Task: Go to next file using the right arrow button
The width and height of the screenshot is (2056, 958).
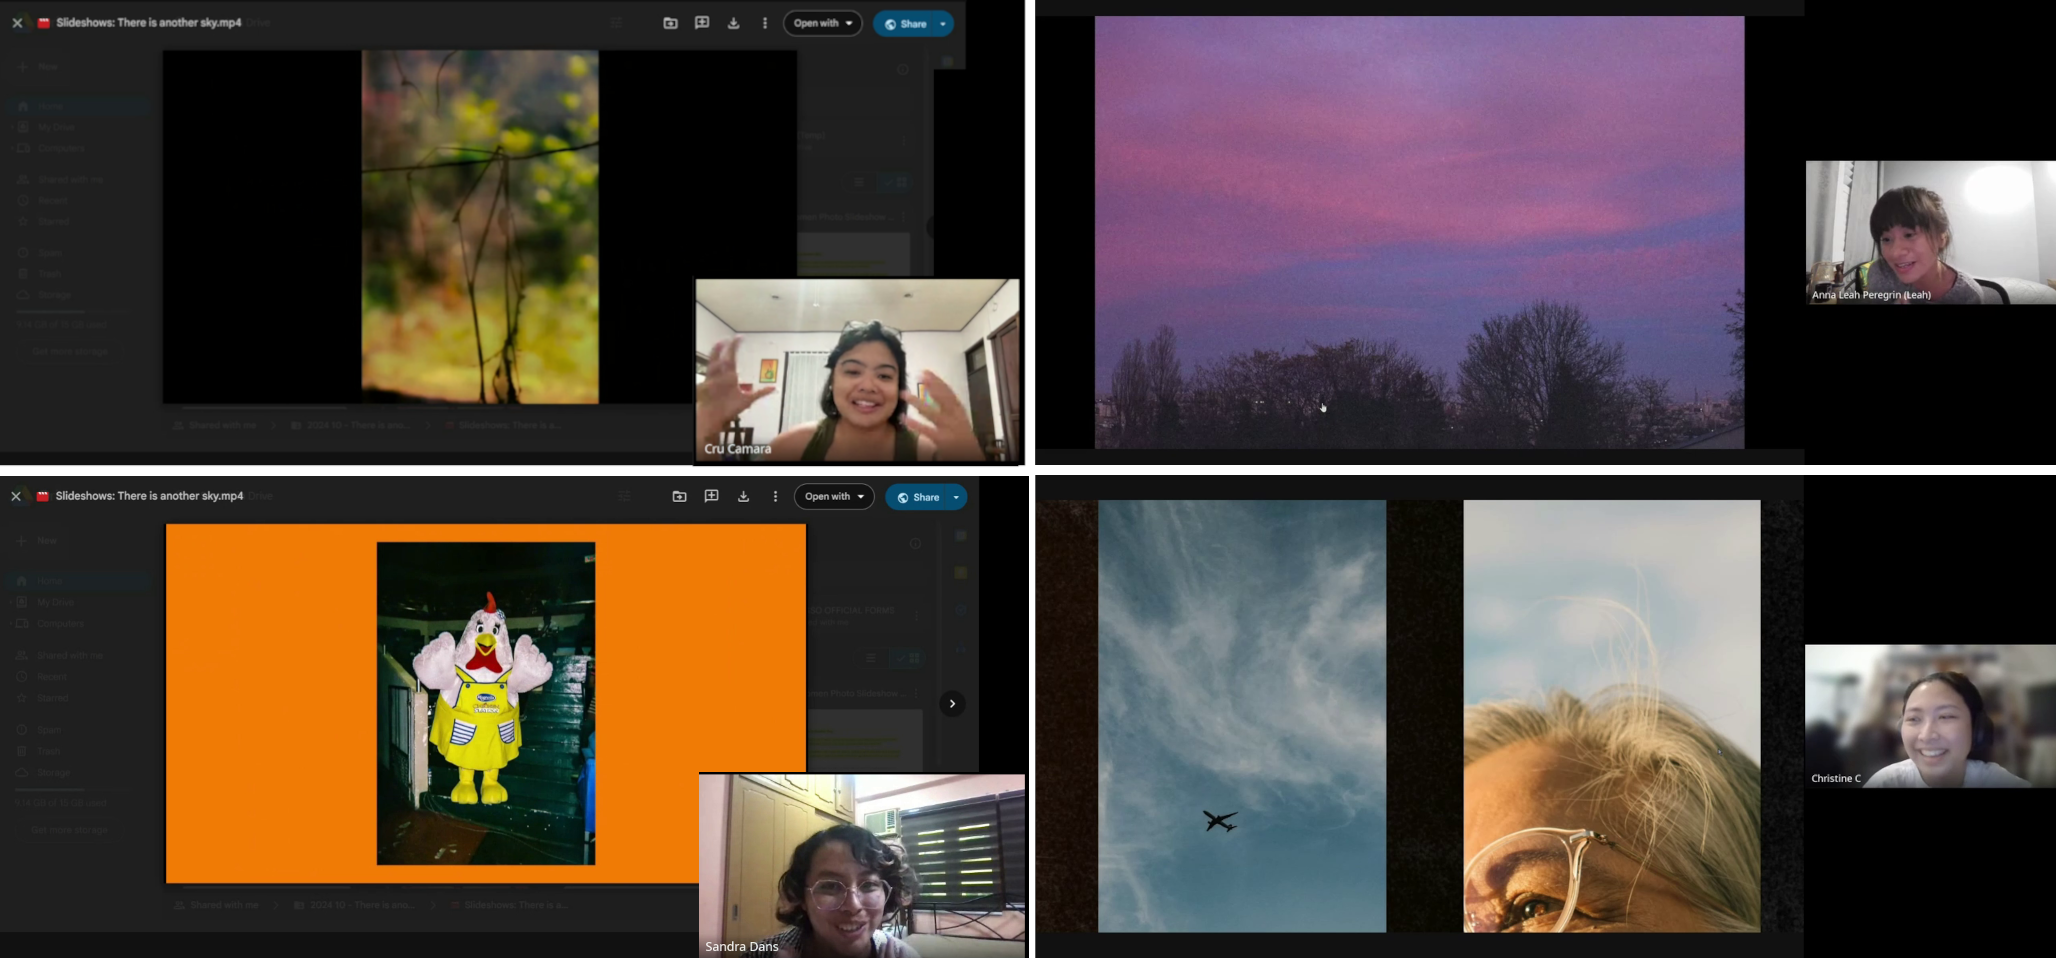Action: coord(952,704)
